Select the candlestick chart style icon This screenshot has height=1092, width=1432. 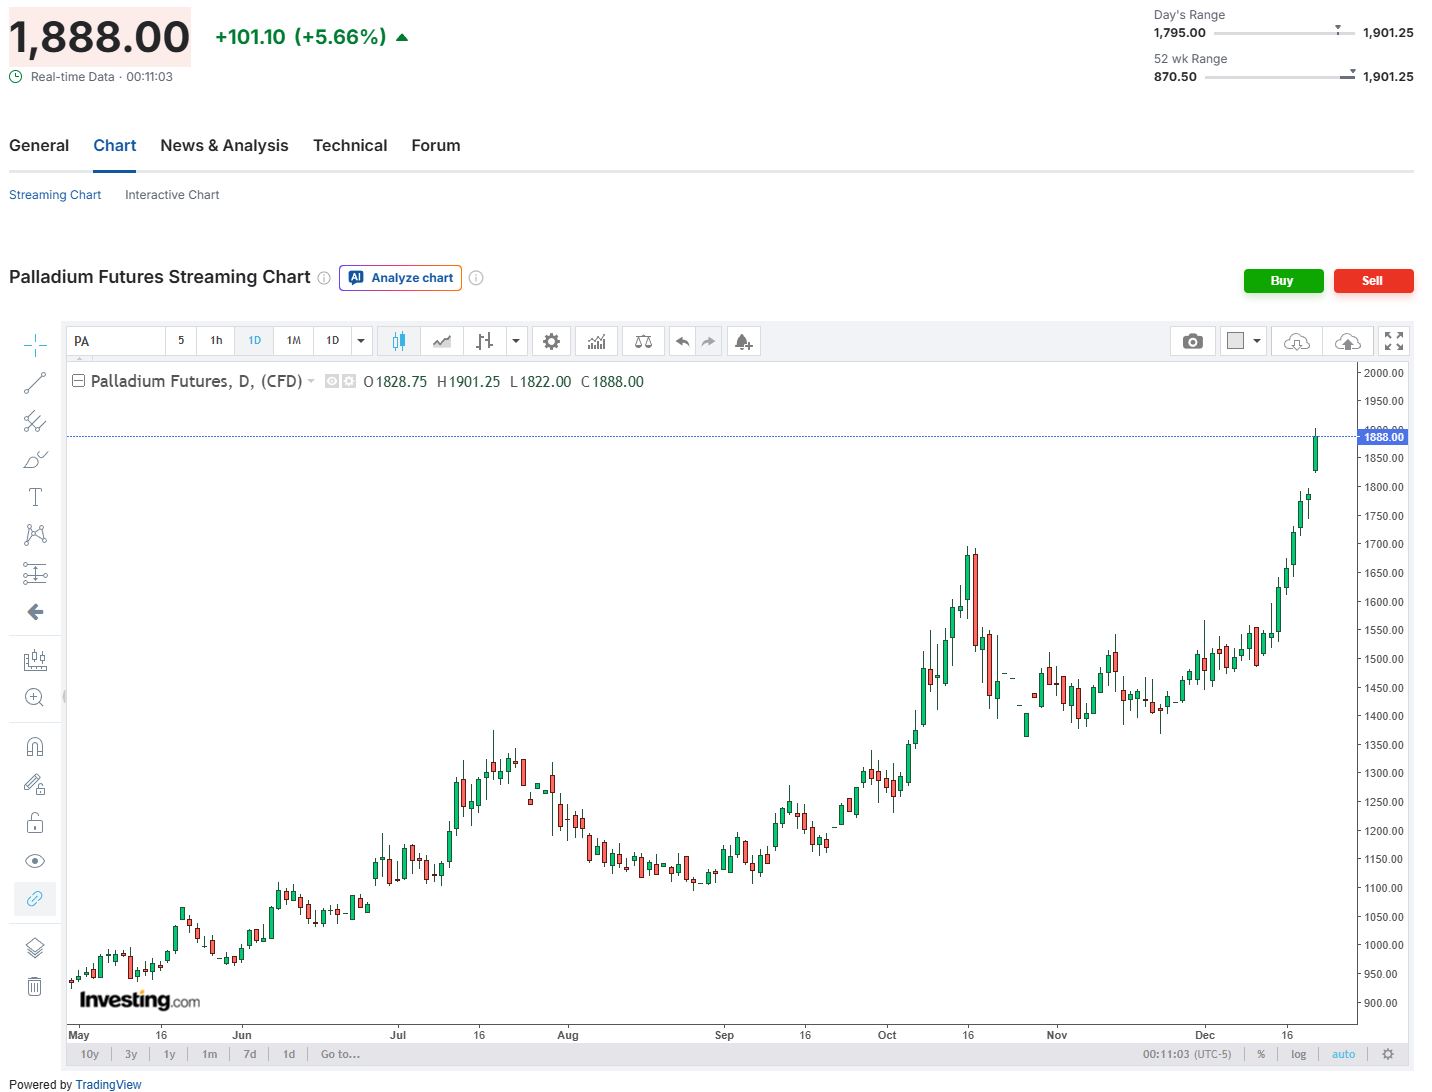coord(399,341)
